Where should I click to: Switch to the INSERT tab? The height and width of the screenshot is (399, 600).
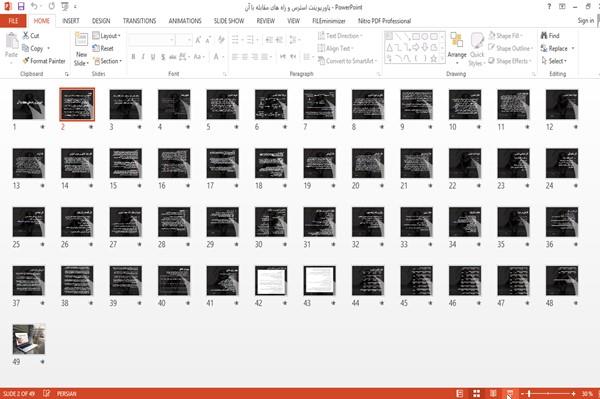click(x=71, y=21)
